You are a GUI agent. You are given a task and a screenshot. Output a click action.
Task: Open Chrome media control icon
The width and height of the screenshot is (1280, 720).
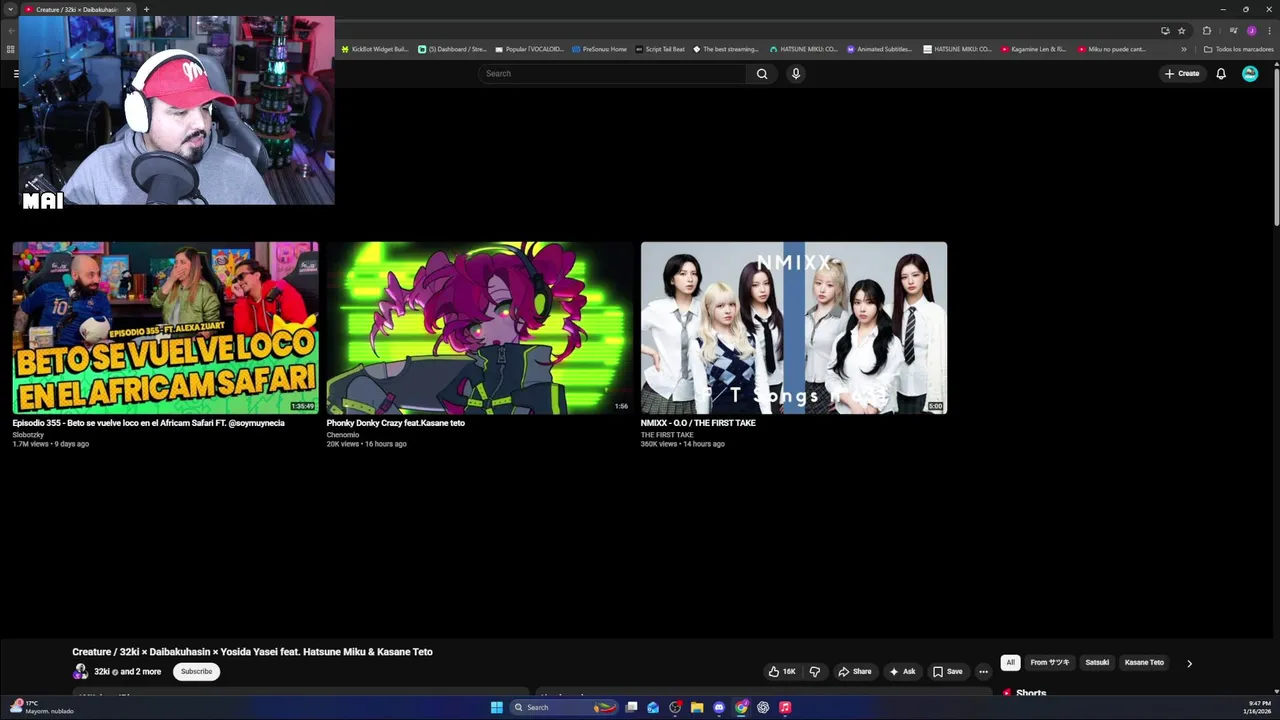coord(1233,31)
